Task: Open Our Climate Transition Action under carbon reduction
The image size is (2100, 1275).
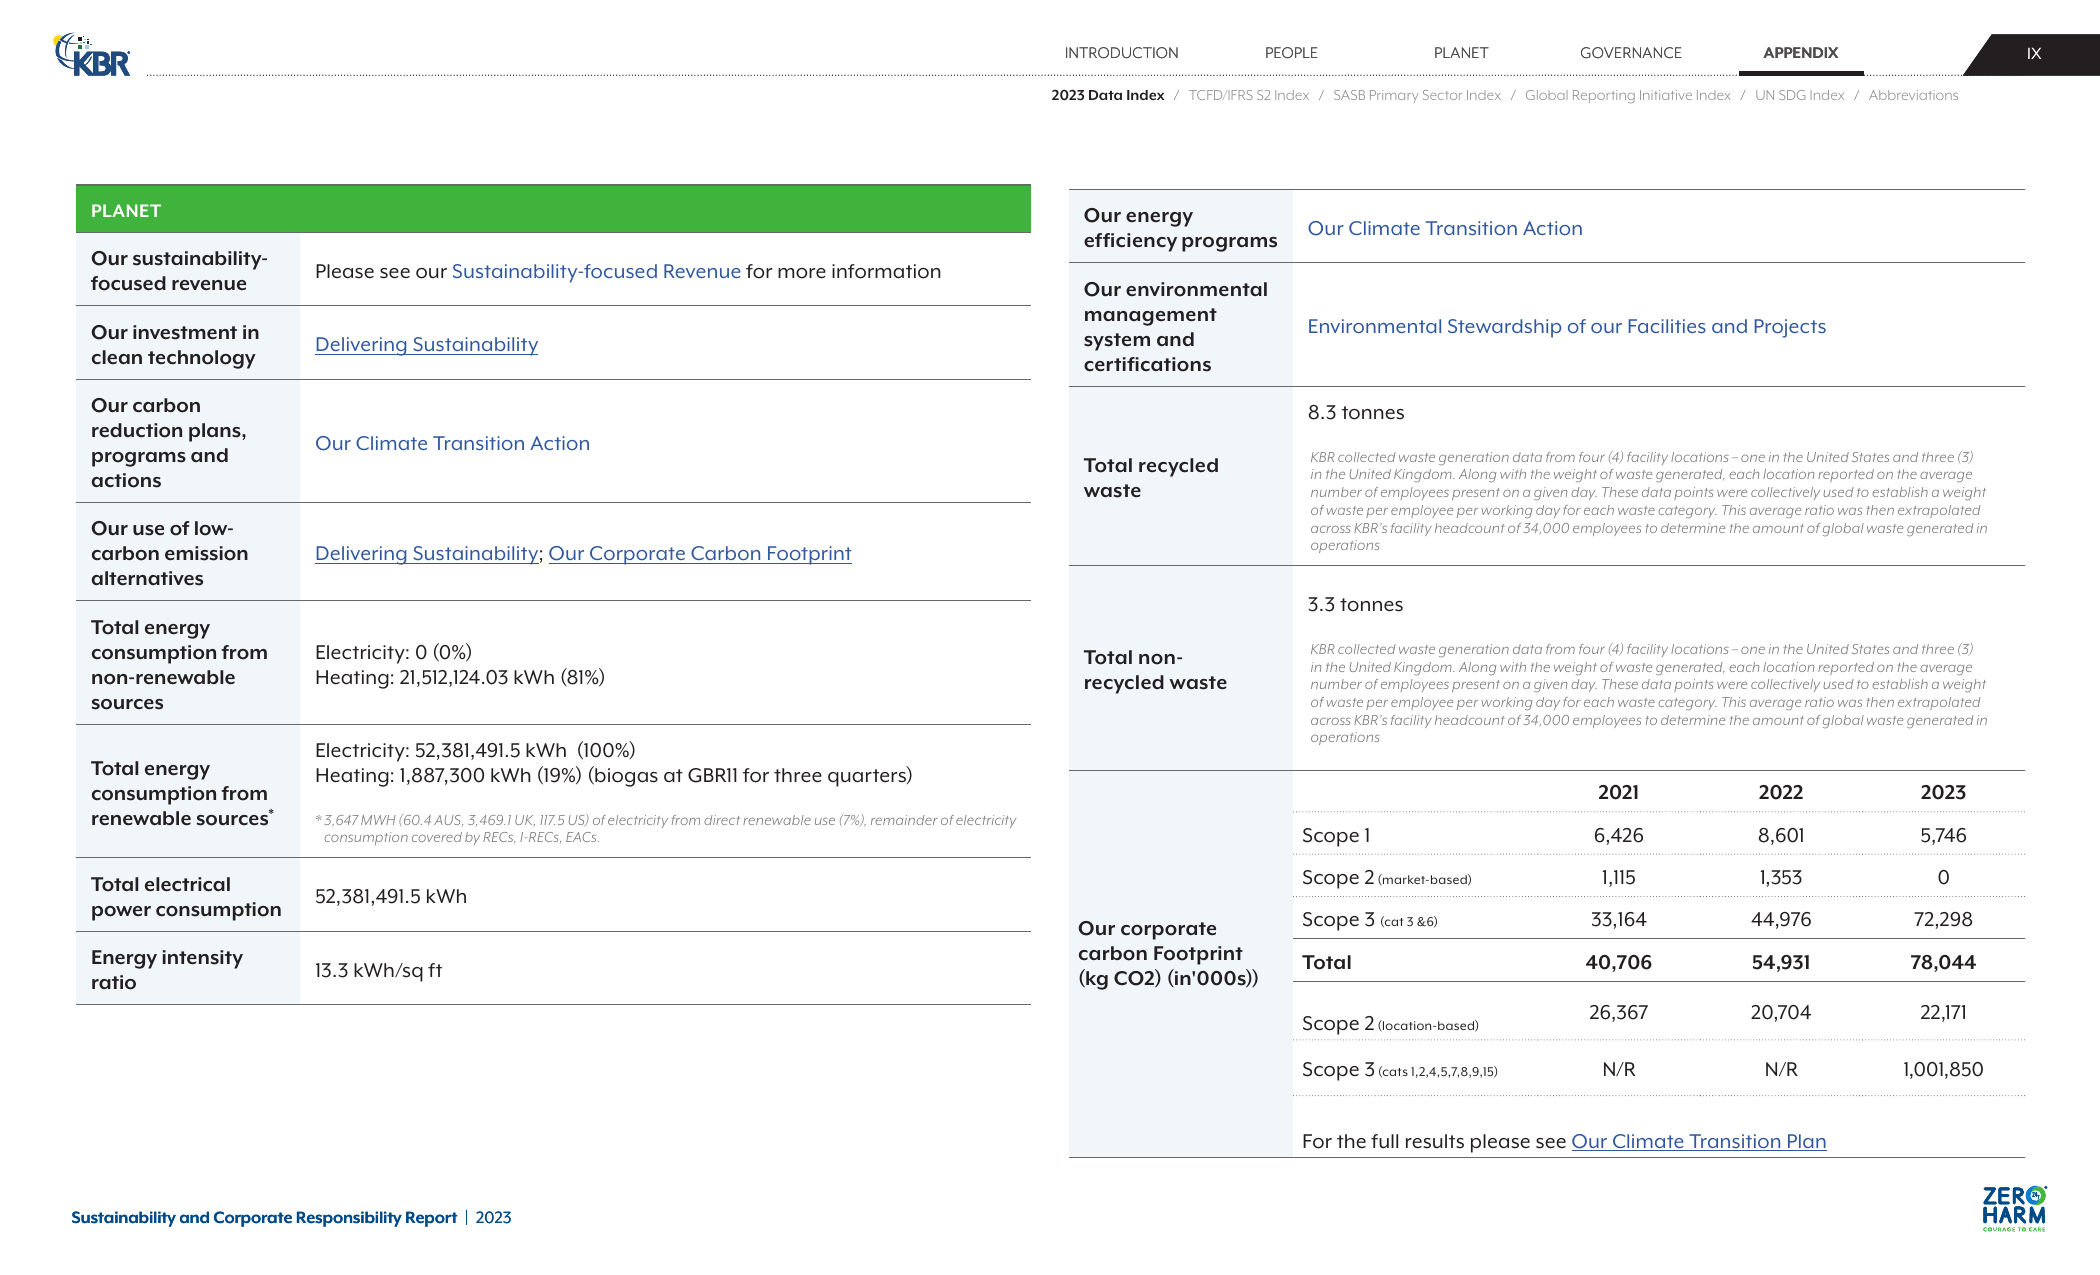Action: 452,443
